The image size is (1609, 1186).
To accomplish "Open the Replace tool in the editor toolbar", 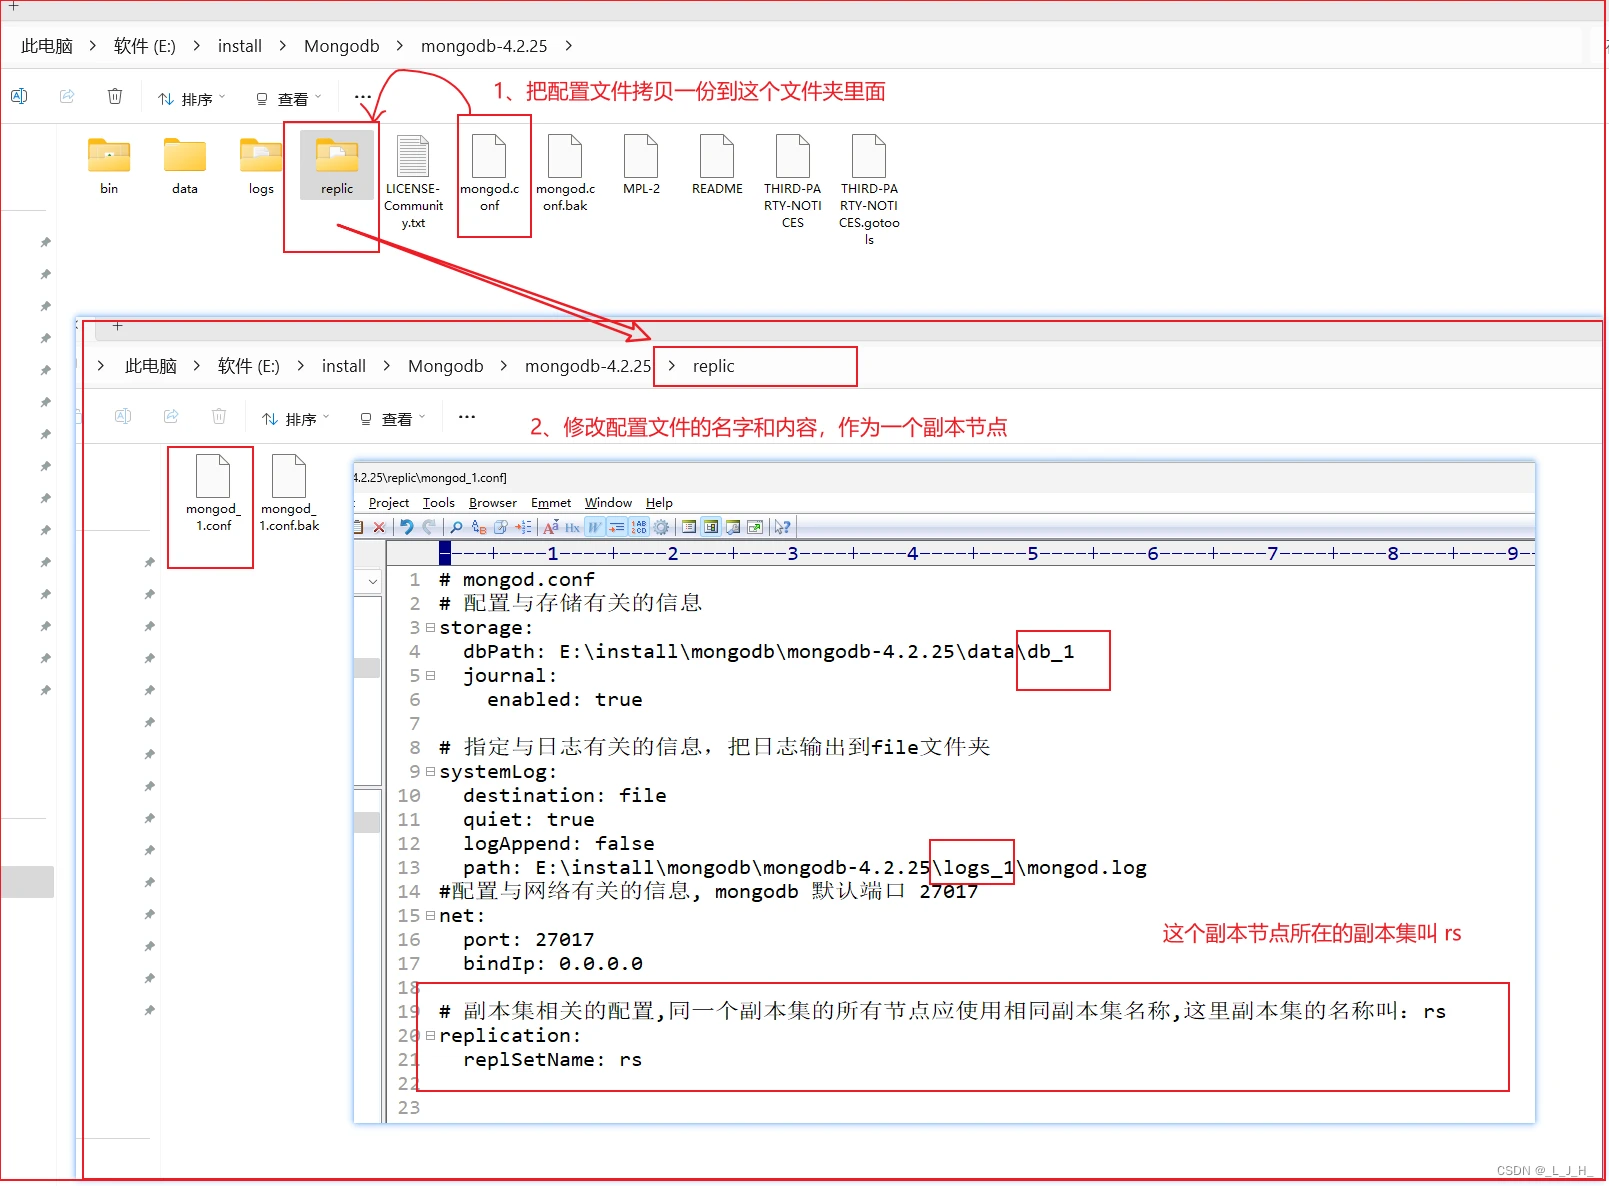I will coord(477,527).
